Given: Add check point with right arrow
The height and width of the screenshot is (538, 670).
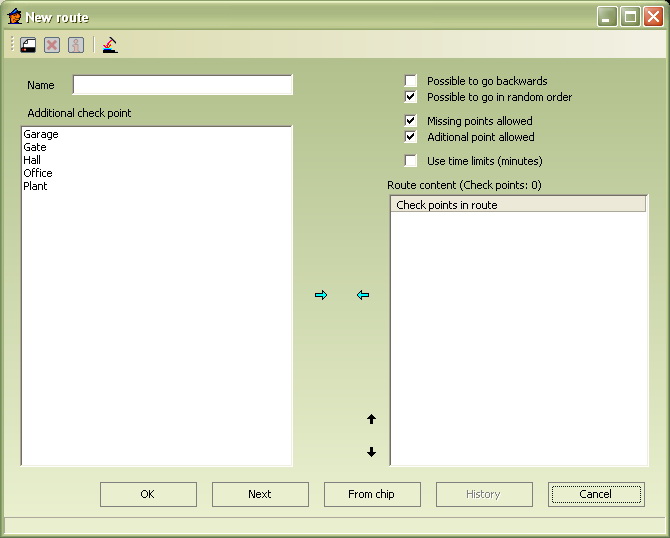Looking at the screenshot, I should (321, 295).
